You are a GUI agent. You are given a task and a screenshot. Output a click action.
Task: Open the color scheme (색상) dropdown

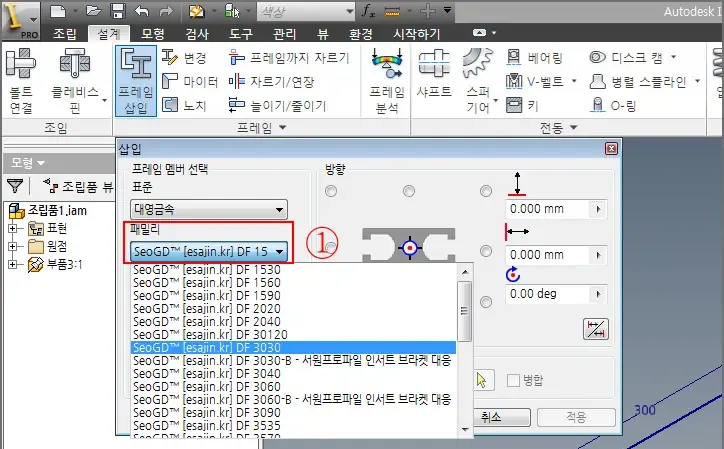[306, 11]
